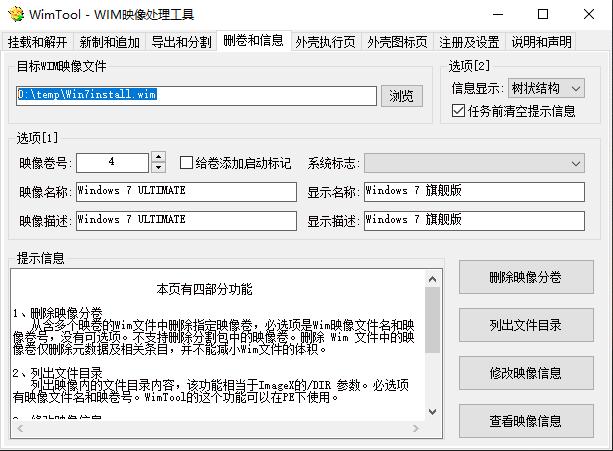Viewport: 613px width, 451px height.
Task: Click the 列出文件目录 button
Action: point(526,325)
